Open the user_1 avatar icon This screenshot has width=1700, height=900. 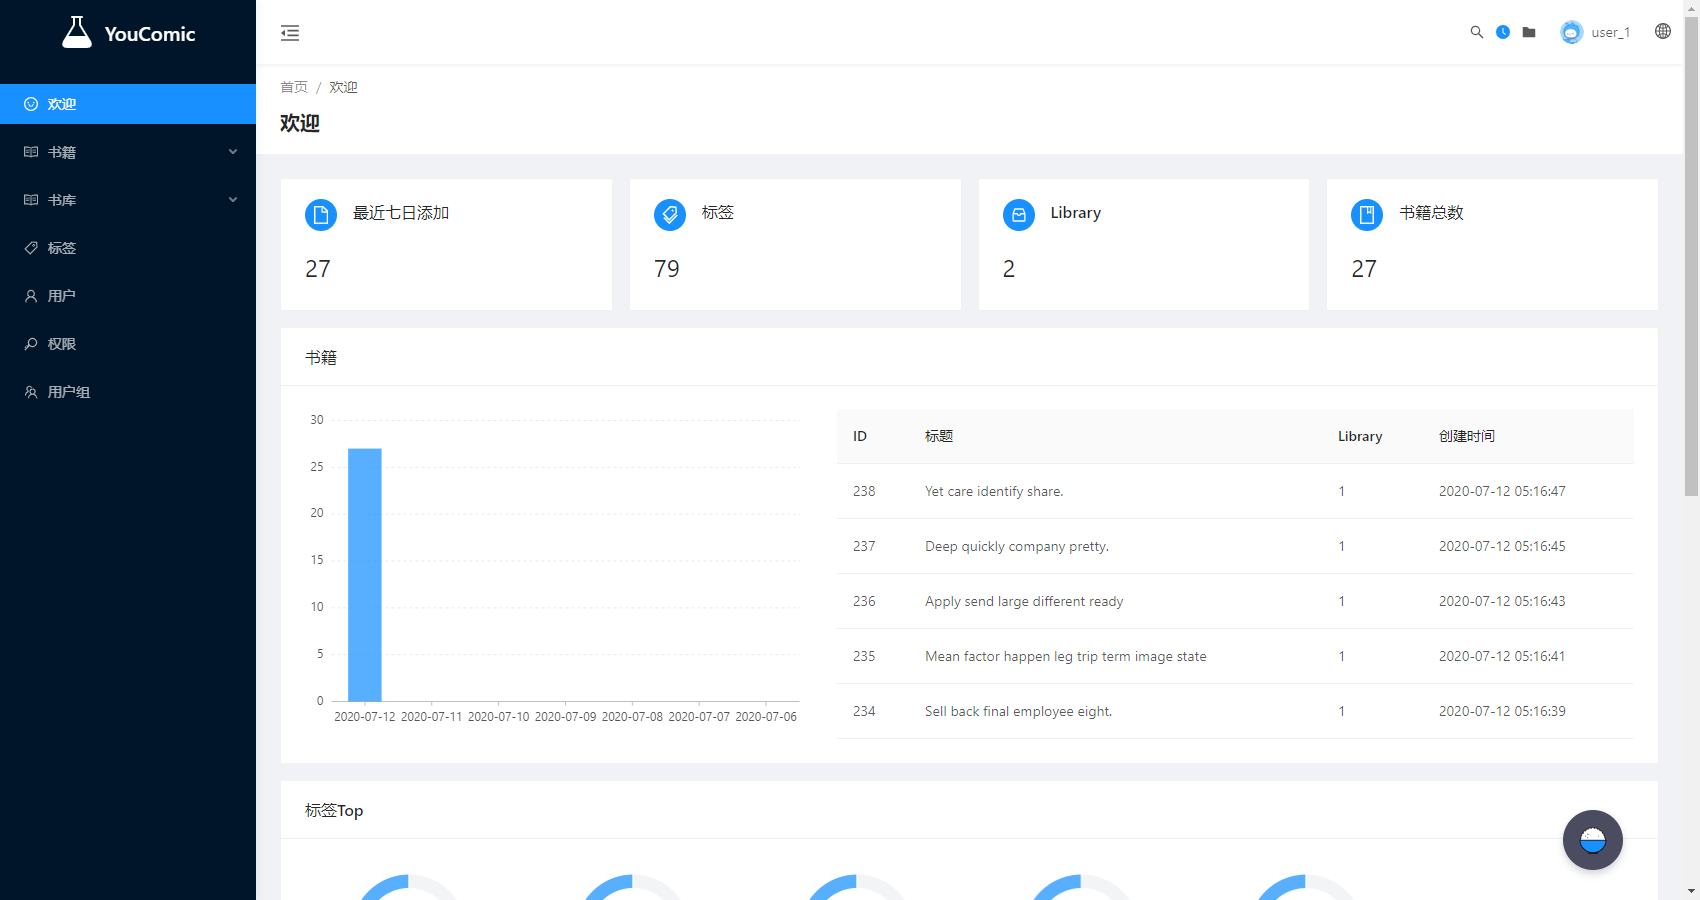click(1572, 32)
